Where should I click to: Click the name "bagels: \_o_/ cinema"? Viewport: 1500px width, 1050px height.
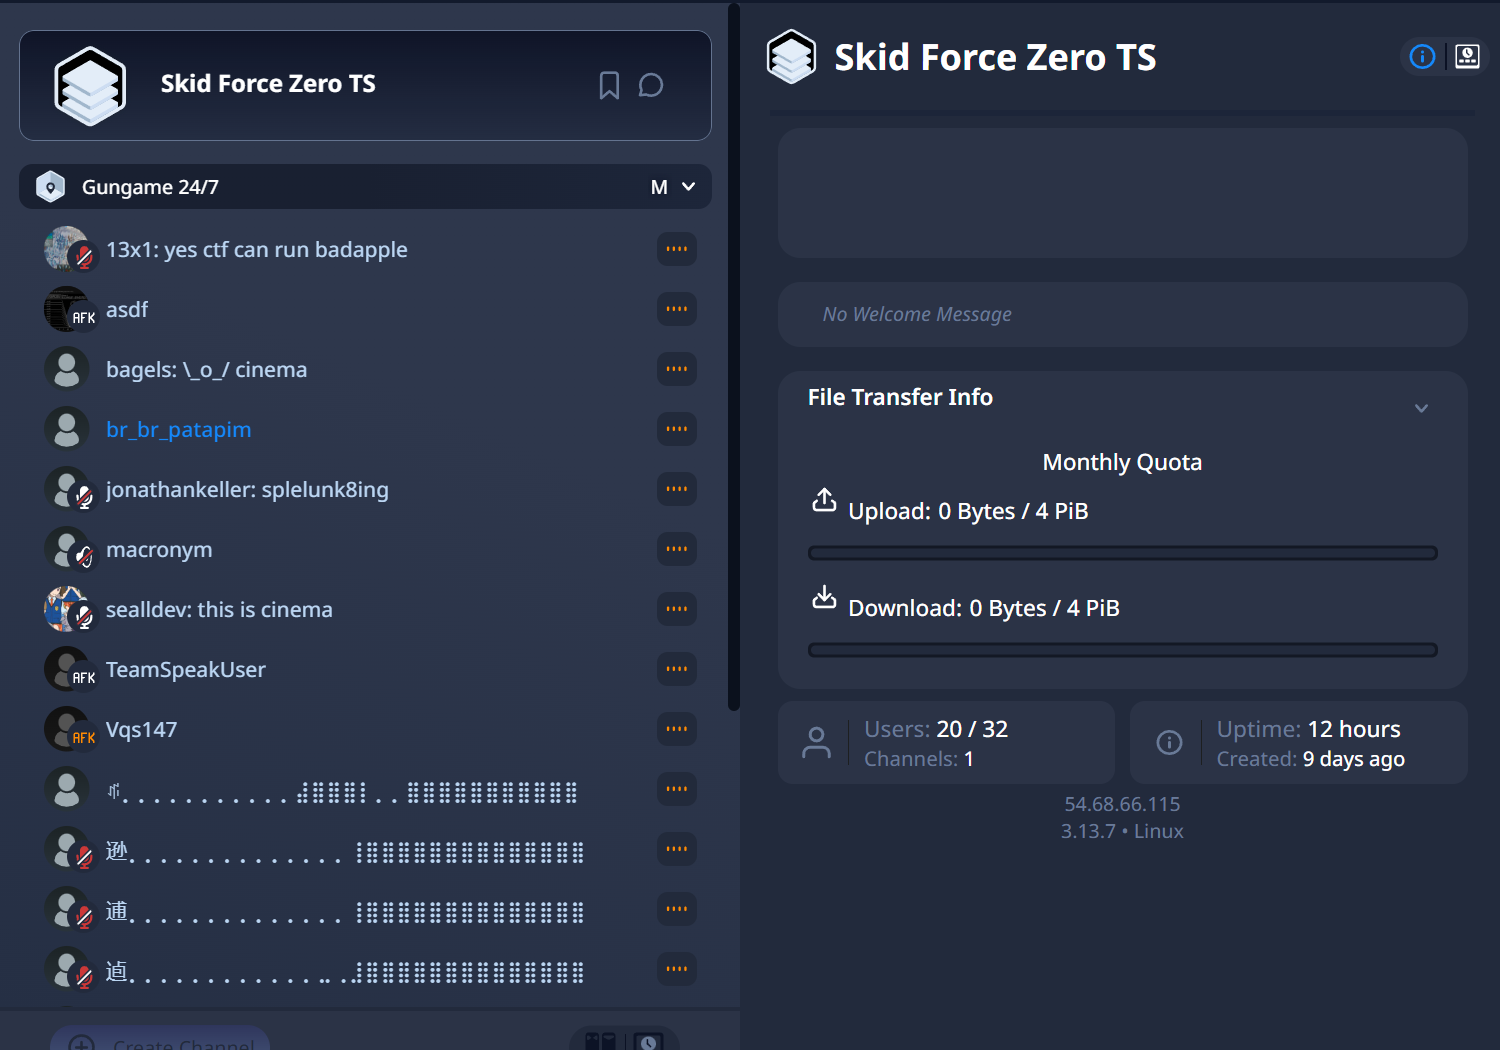pos(207,369)
